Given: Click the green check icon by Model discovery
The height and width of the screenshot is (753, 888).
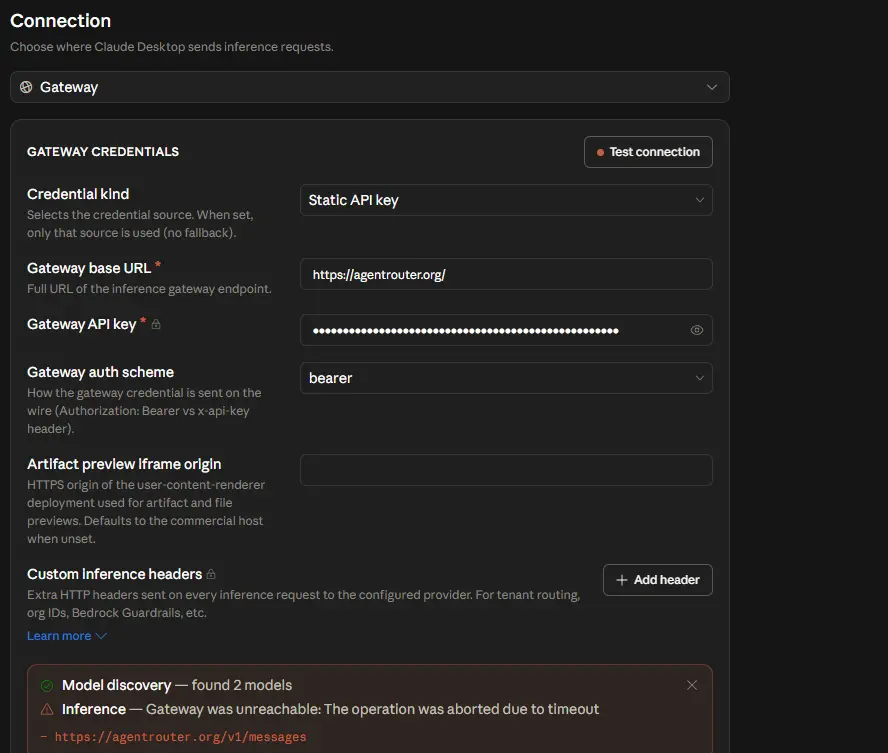Looking at the screenshot, I should tap(47, 686).
